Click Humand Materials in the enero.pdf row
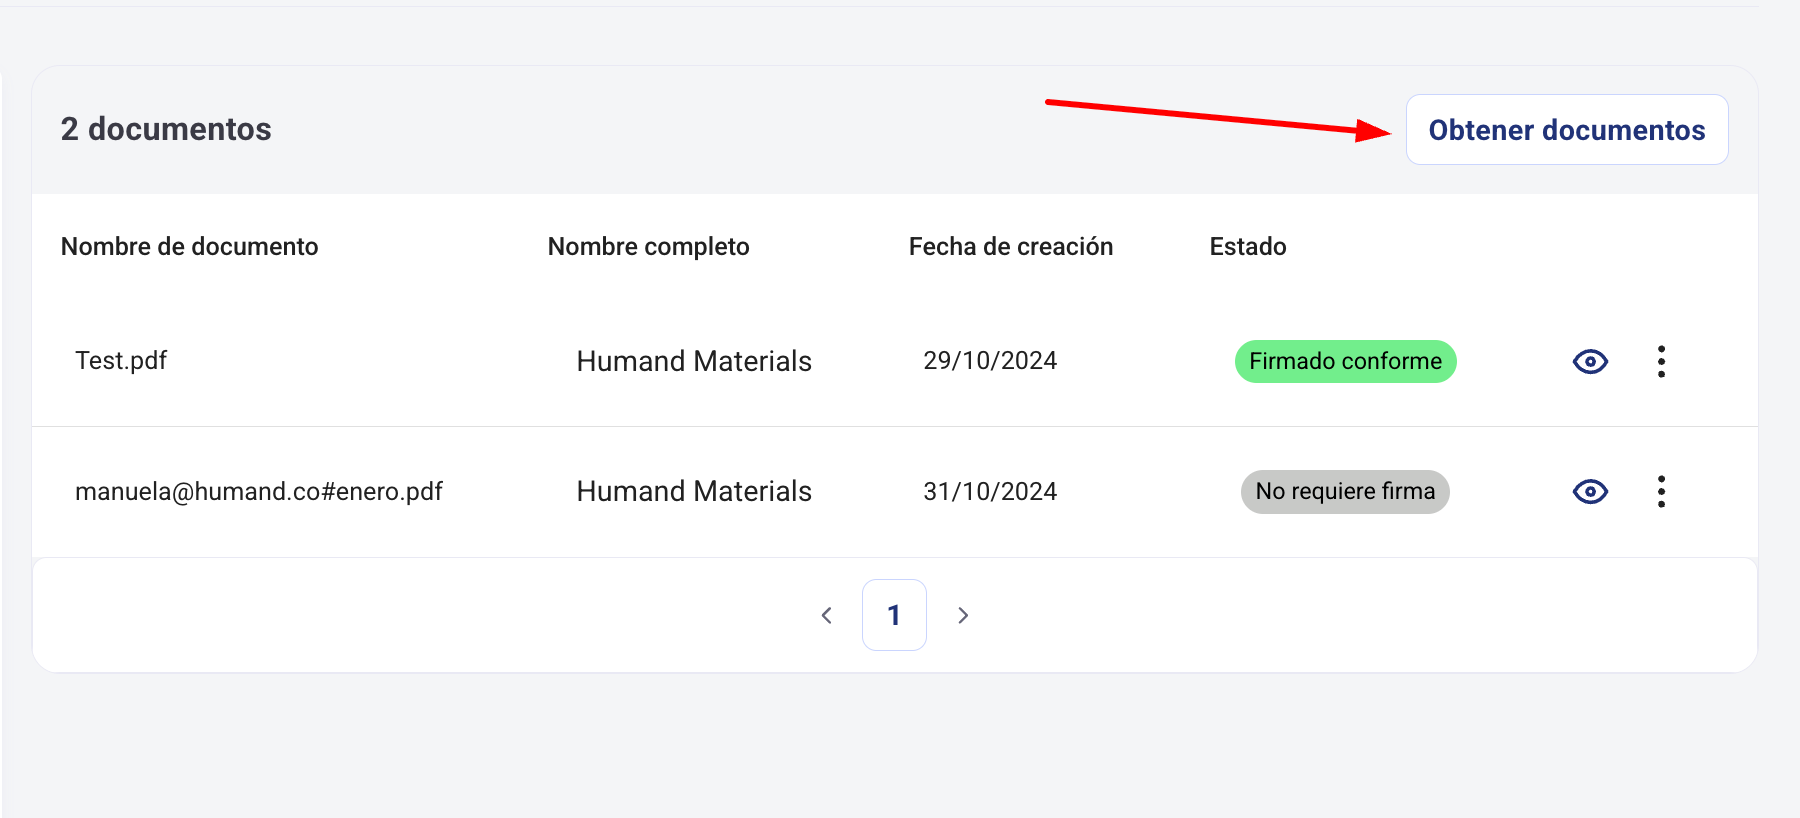The width and height of the screenshot is (1800, 818). point(694,491)
